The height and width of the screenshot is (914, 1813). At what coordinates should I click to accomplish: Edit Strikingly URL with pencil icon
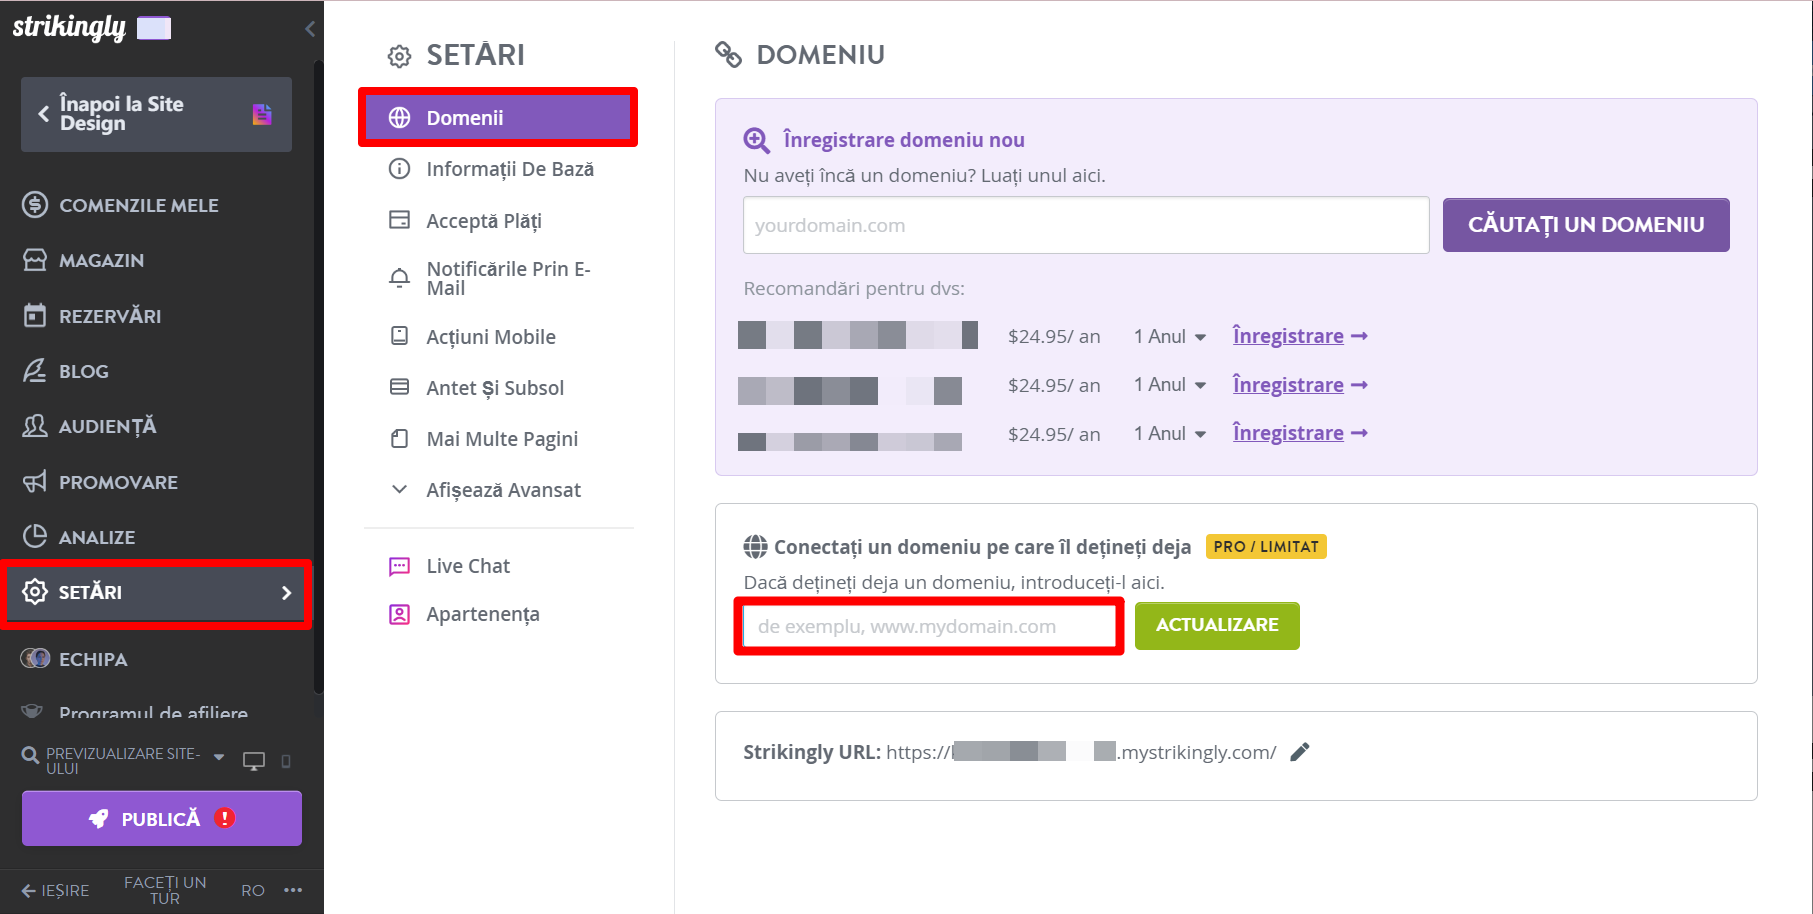[x=1300, y=752]
